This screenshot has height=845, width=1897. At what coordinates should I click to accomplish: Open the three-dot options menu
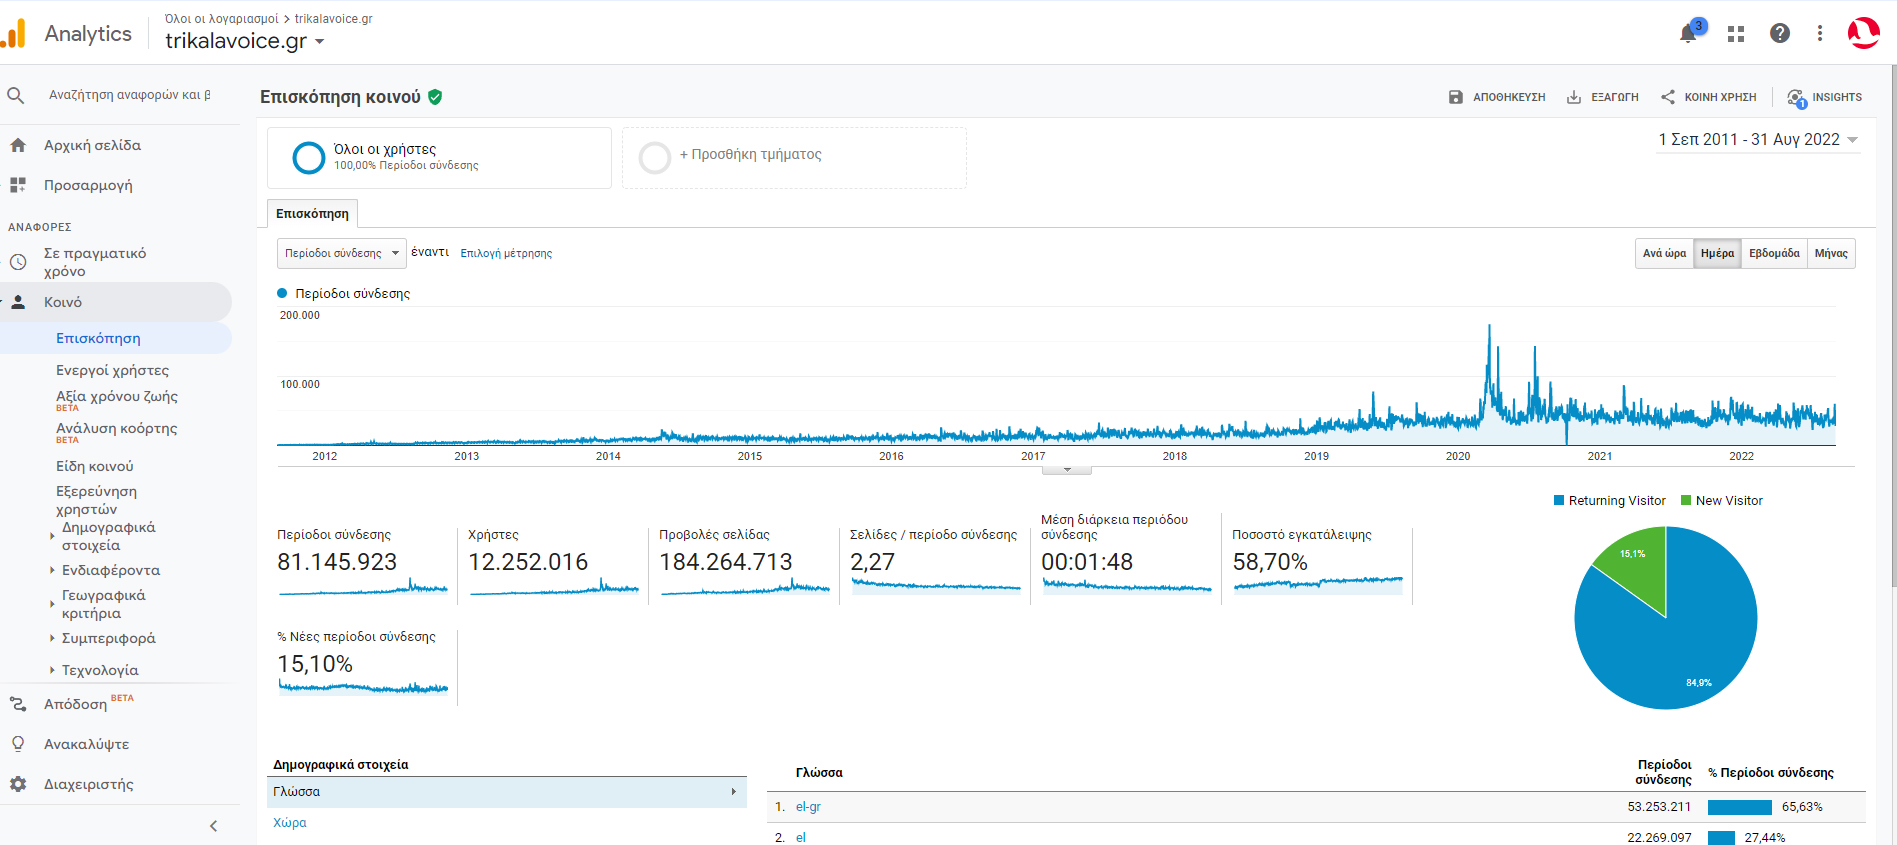(1820, 34)
